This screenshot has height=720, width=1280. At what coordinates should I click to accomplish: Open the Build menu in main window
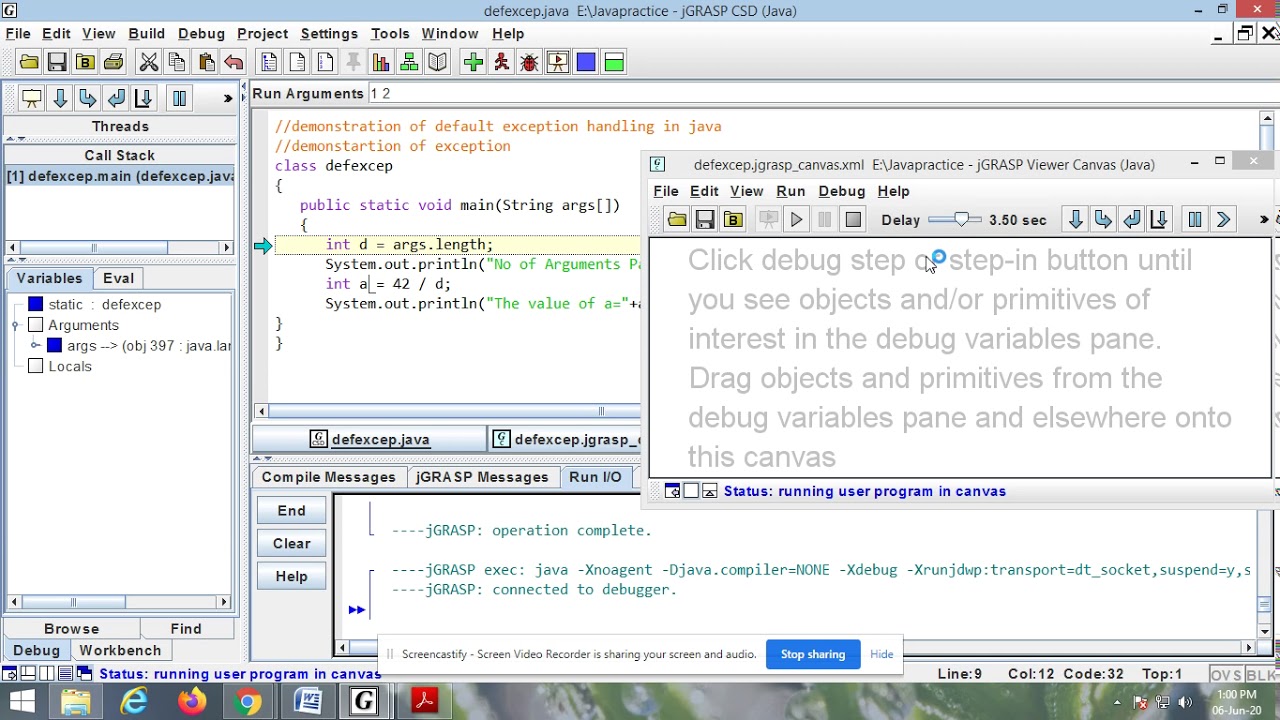[146, 34]
